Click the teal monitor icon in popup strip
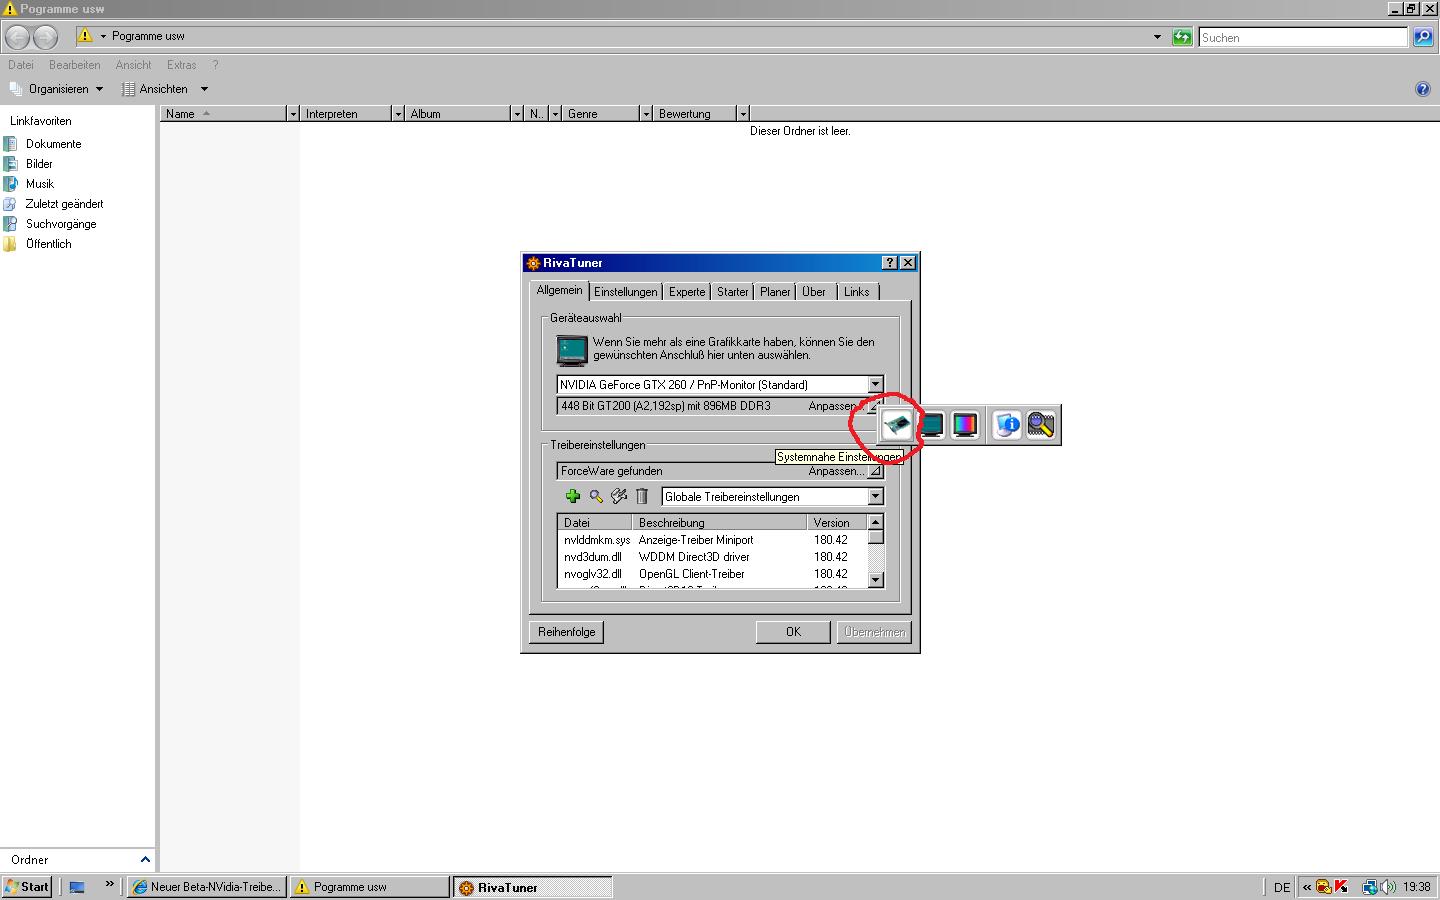The image size is (1440, 900). click(932, 425)
